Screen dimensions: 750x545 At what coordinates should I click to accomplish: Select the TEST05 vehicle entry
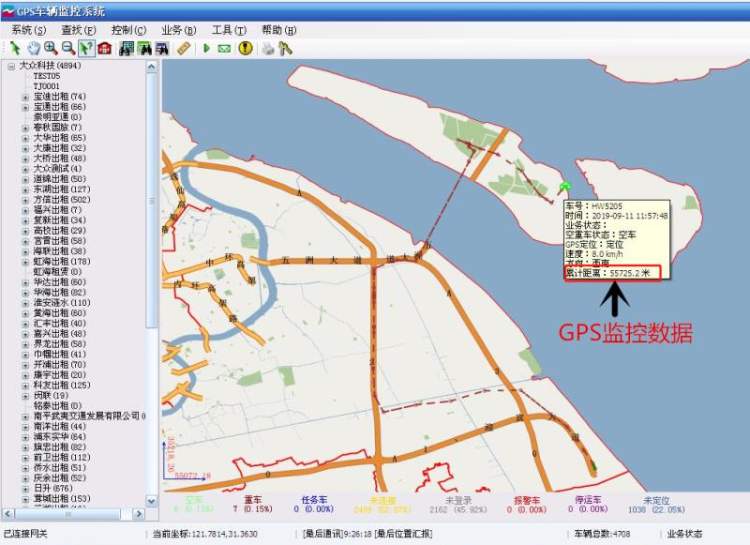tap(46, 76)
